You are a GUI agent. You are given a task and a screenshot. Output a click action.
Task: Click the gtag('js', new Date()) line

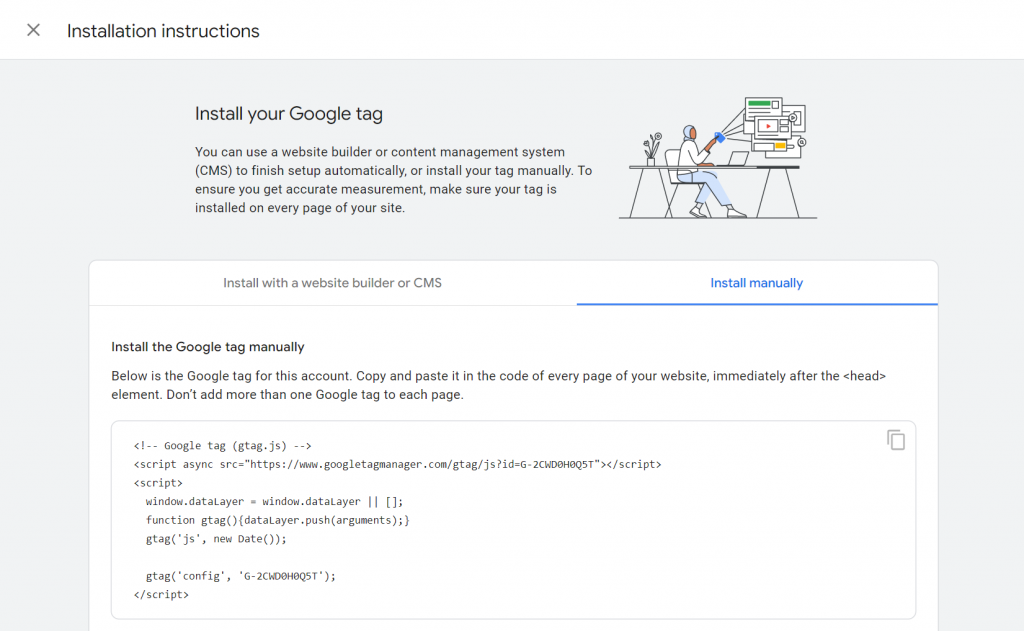tap(215, 539)
